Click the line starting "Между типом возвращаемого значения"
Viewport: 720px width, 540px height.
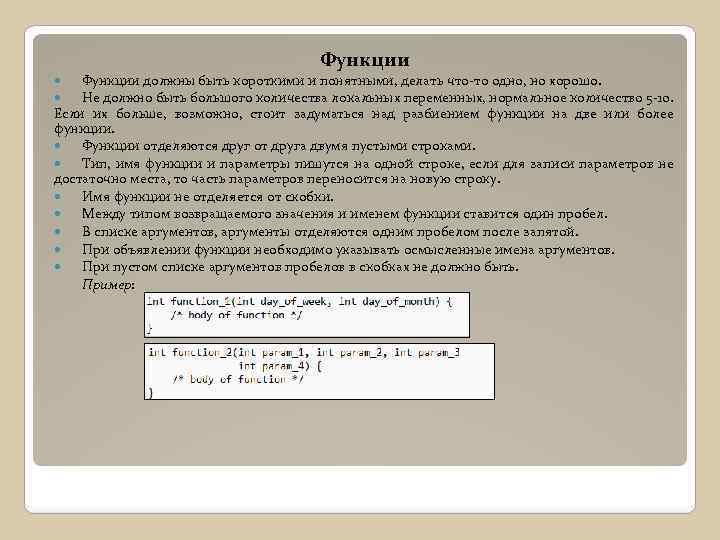[344, 214]
